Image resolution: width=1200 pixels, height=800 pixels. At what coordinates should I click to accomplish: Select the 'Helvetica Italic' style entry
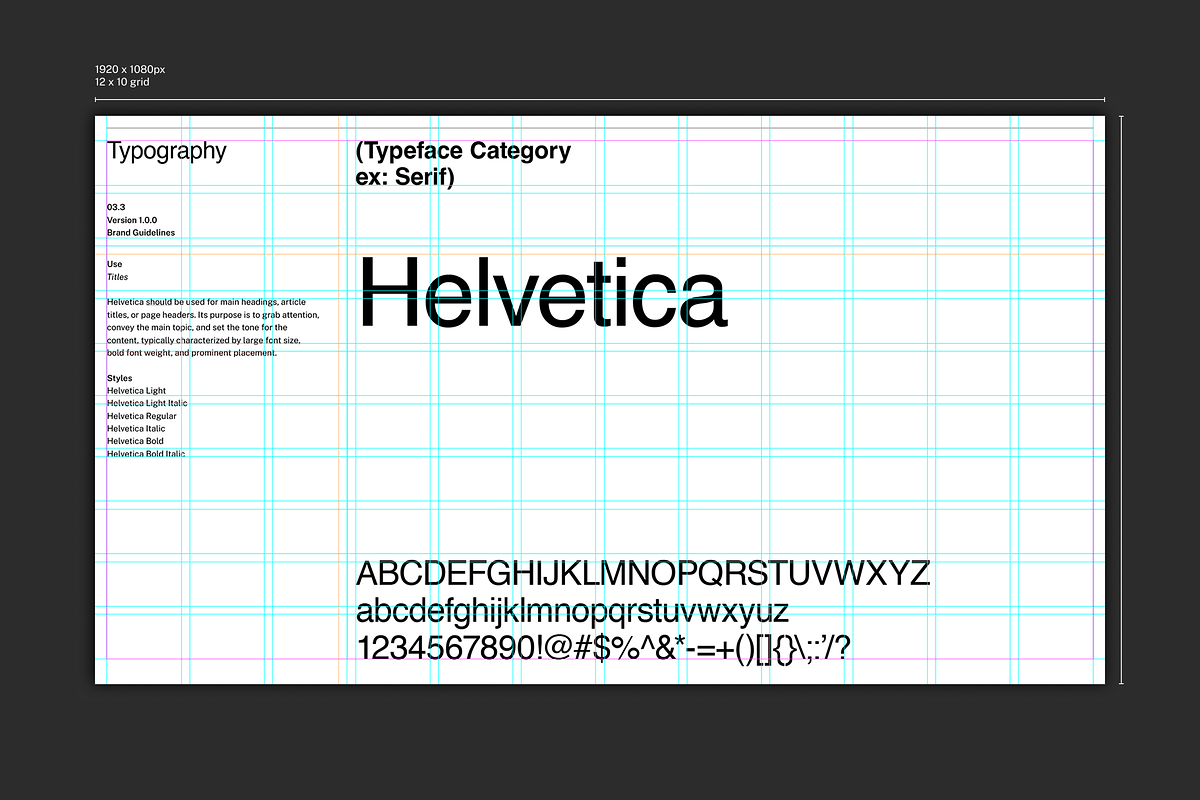pyautogui.click(x=136, y=428)
